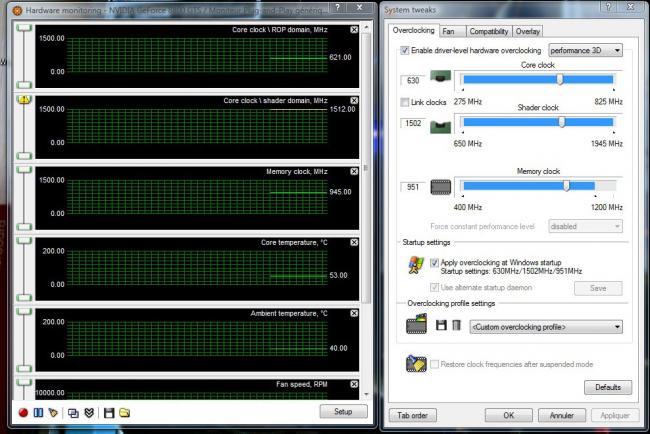The image size is (650, 434).
Task: Open the Custom overclocking profile dropdown
Action: (x=546, y=327)
